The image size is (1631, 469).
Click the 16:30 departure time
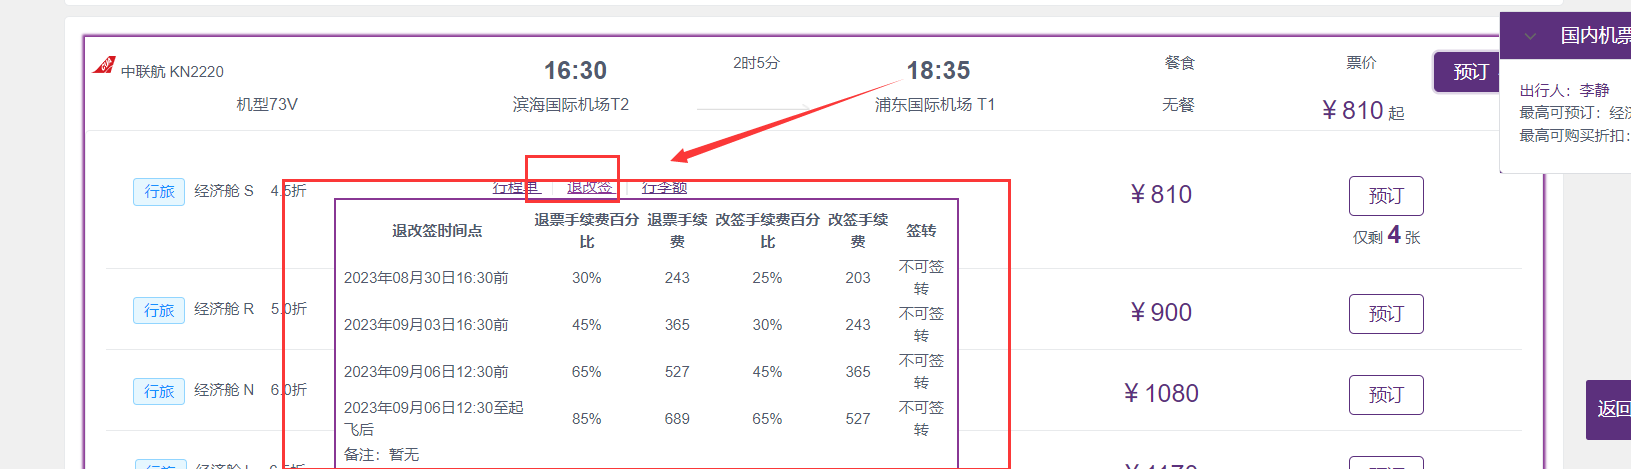click(x=575, y=71)
